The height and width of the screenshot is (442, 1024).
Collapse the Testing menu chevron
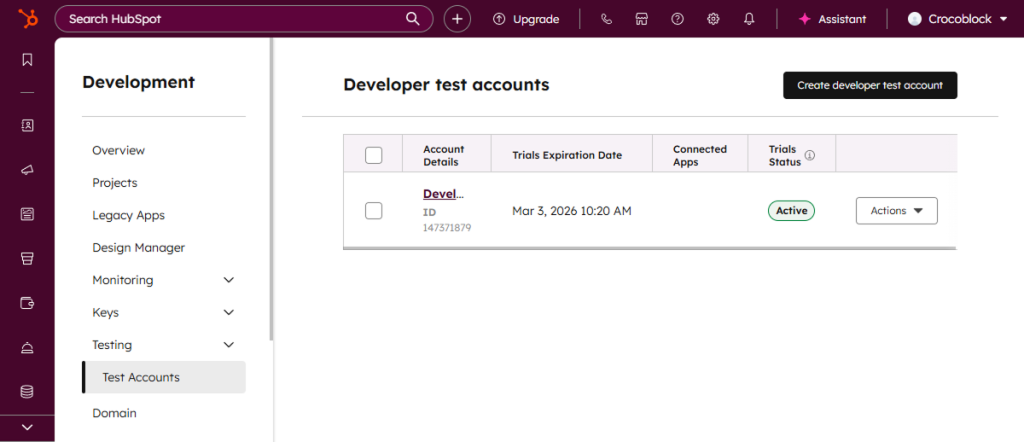229,345
